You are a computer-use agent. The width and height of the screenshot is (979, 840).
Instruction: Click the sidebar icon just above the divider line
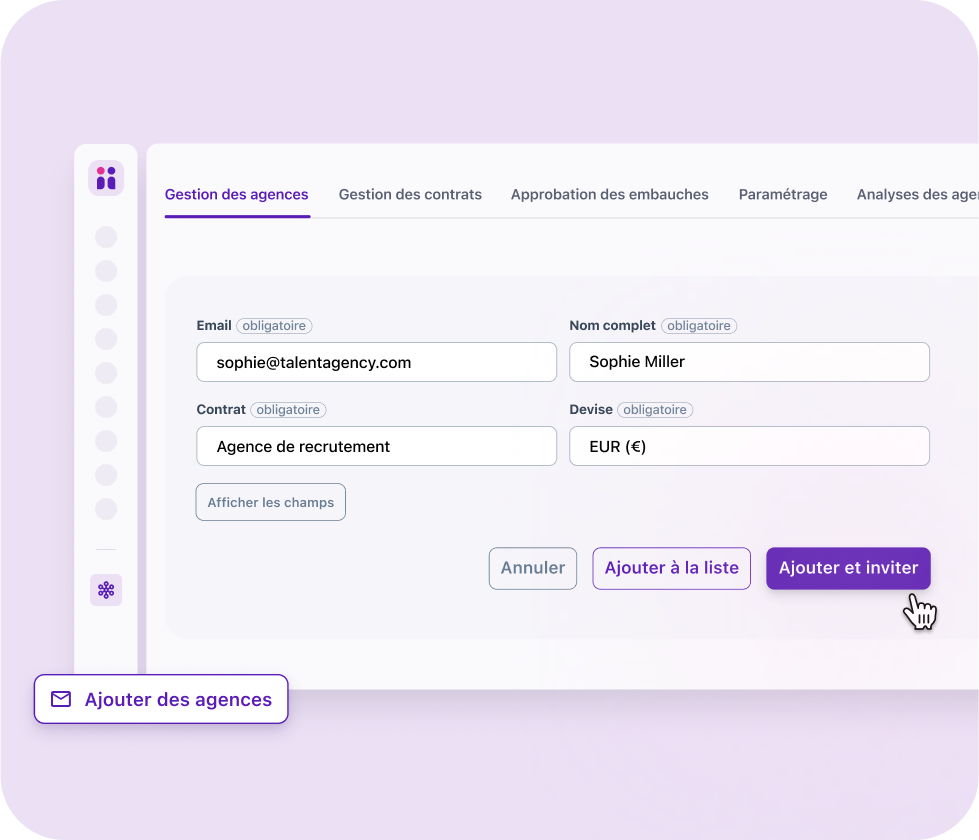105,509
